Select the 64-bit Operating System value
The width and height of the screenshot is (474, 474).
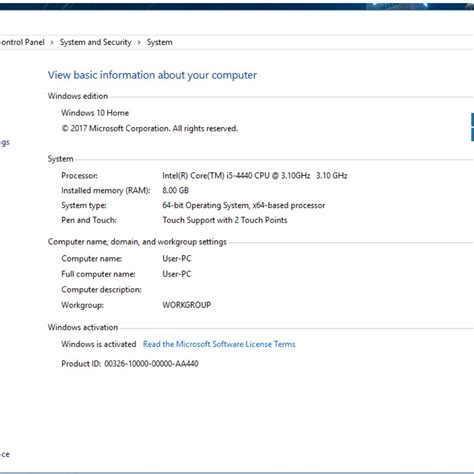[x=244, y=205]
